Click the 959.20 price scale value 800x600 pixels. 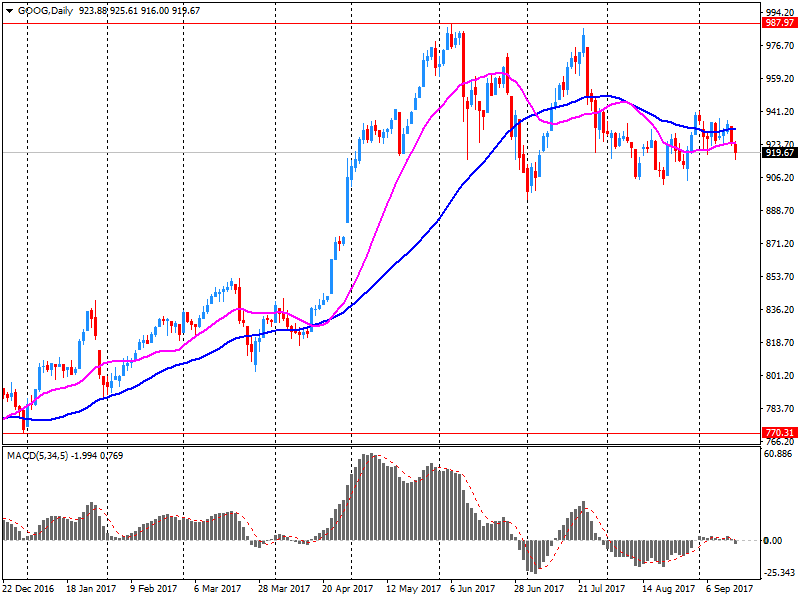[780, 79]
